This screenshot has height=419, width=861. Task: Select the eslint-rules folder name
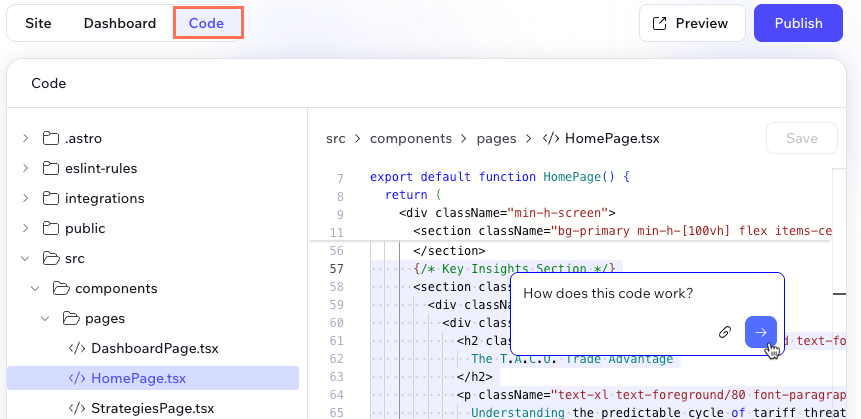(101, 168)
